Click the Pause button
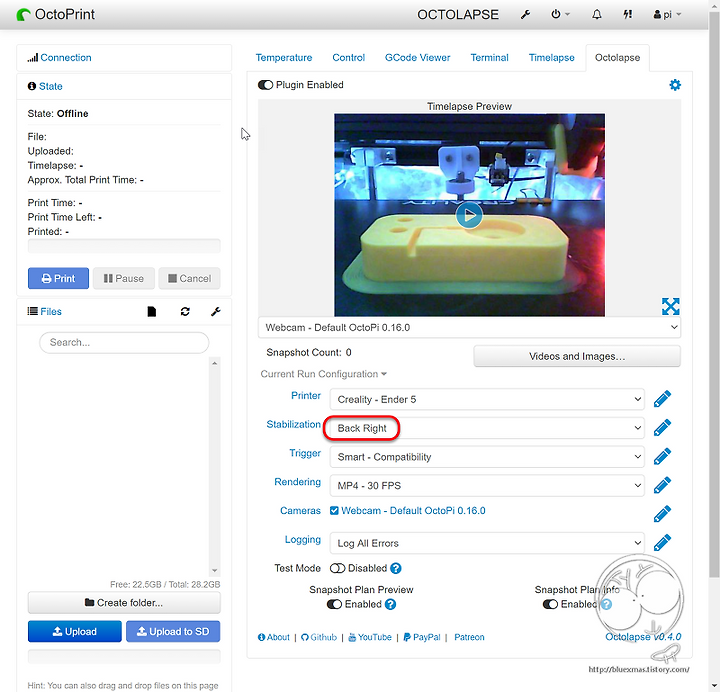Image resolution: width=720 pixels, height=692 pixels. point(124,278)
